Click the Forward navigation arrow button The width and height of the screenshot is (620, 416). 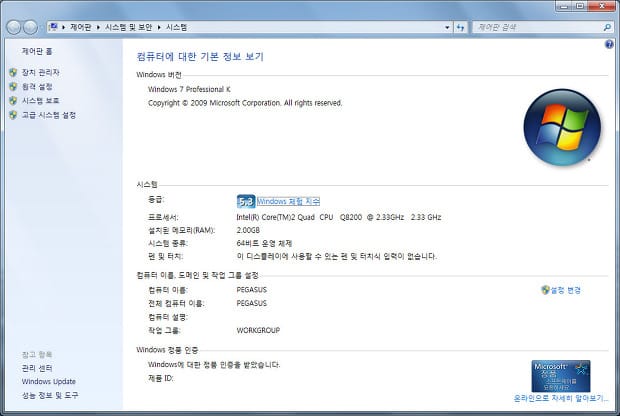30,27
